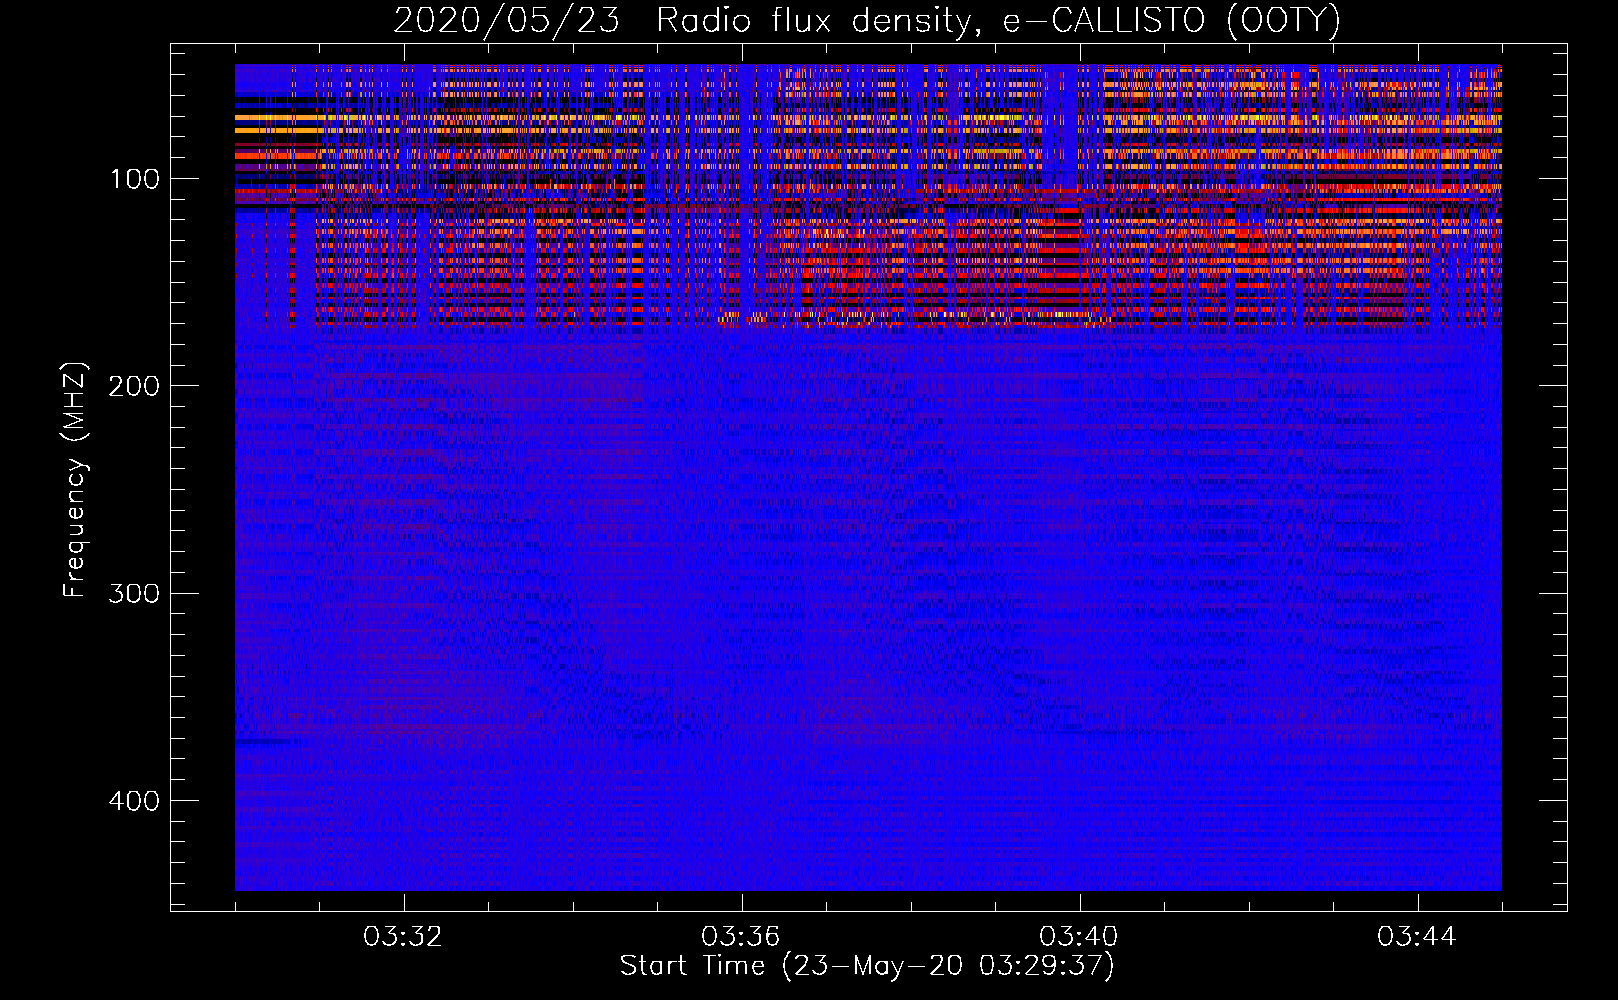
Task: Click the '400' frequency tick label
Action: [134, 801]
